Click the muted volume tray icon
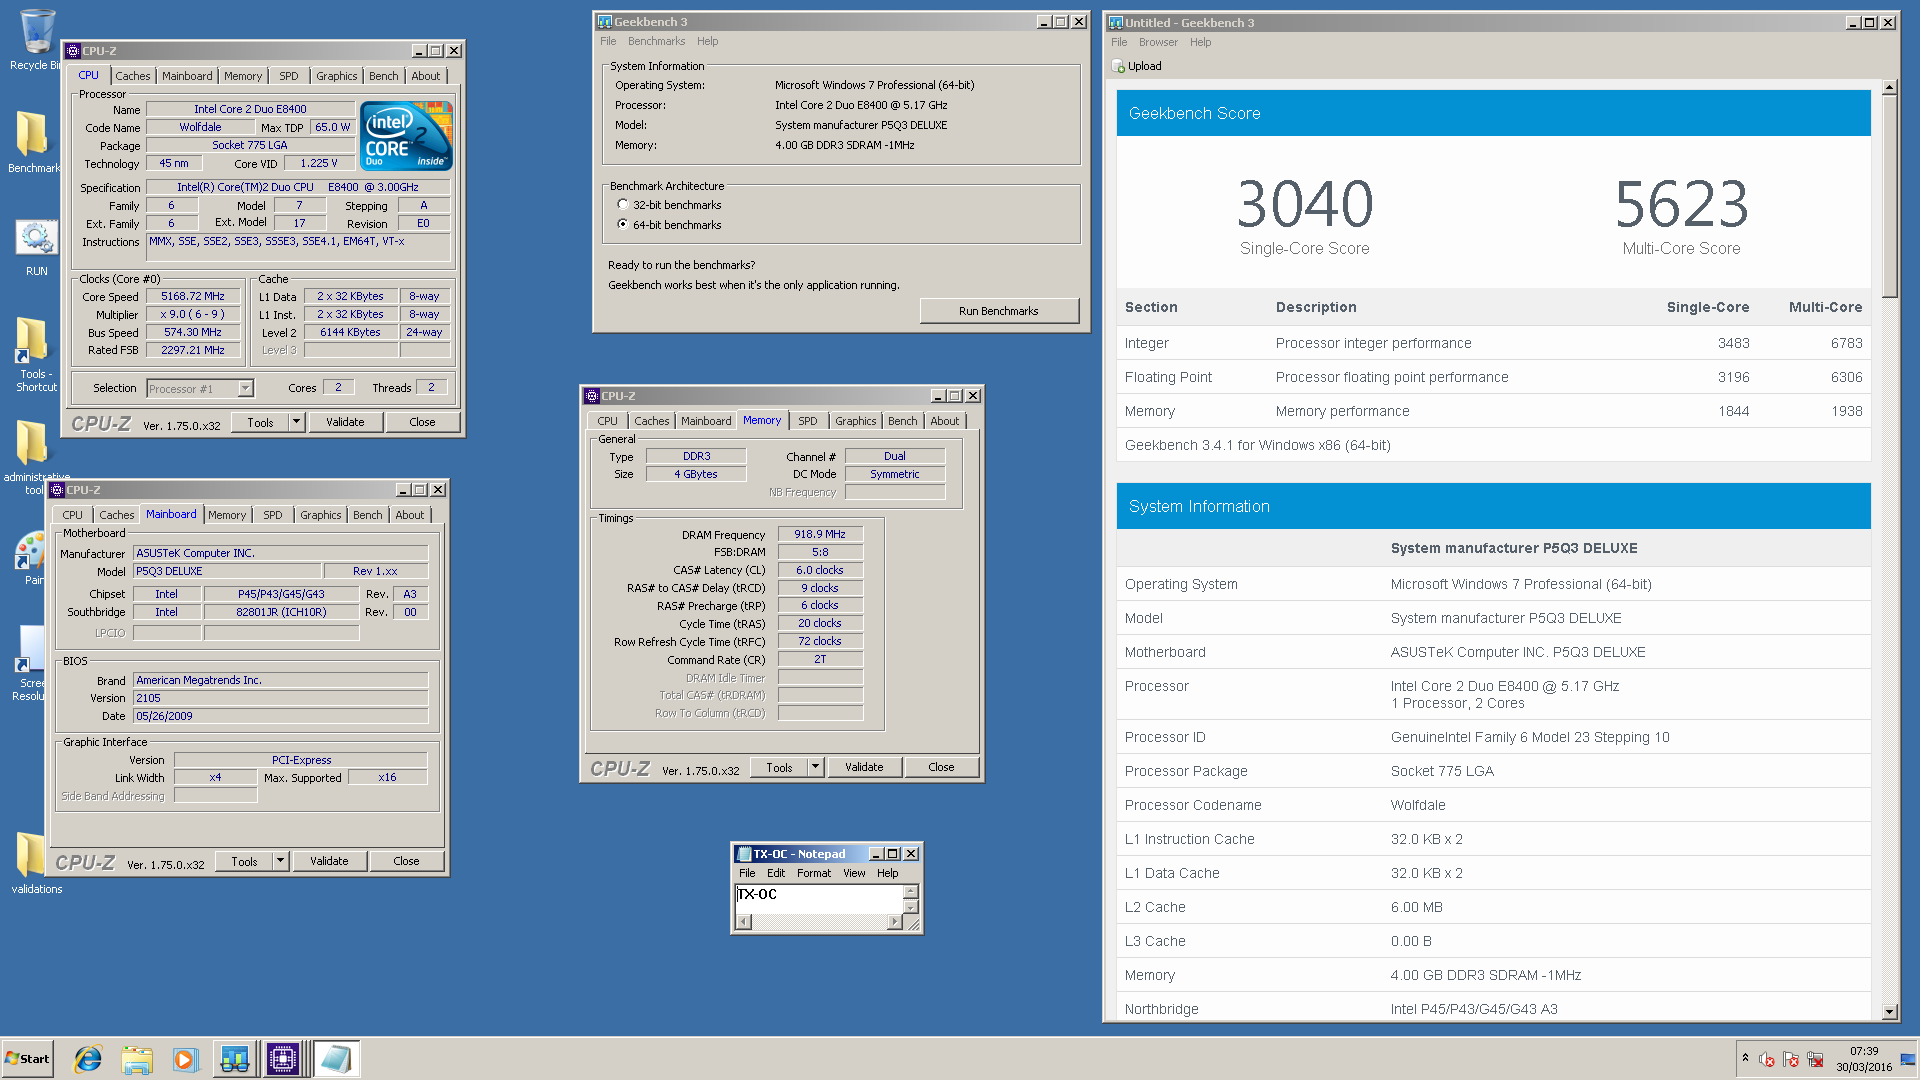 1767,1059
